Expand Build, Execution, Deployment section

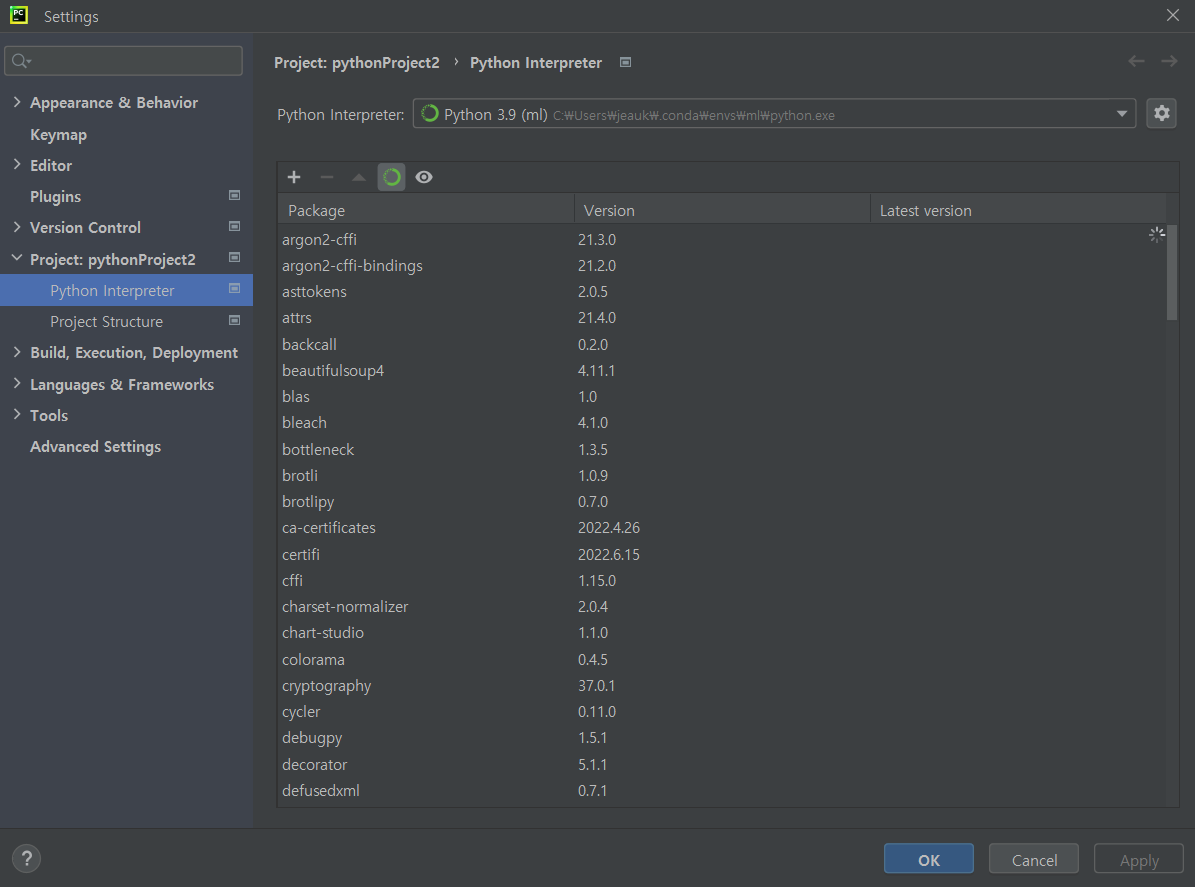pyautogui.click(x=17, y=352)
